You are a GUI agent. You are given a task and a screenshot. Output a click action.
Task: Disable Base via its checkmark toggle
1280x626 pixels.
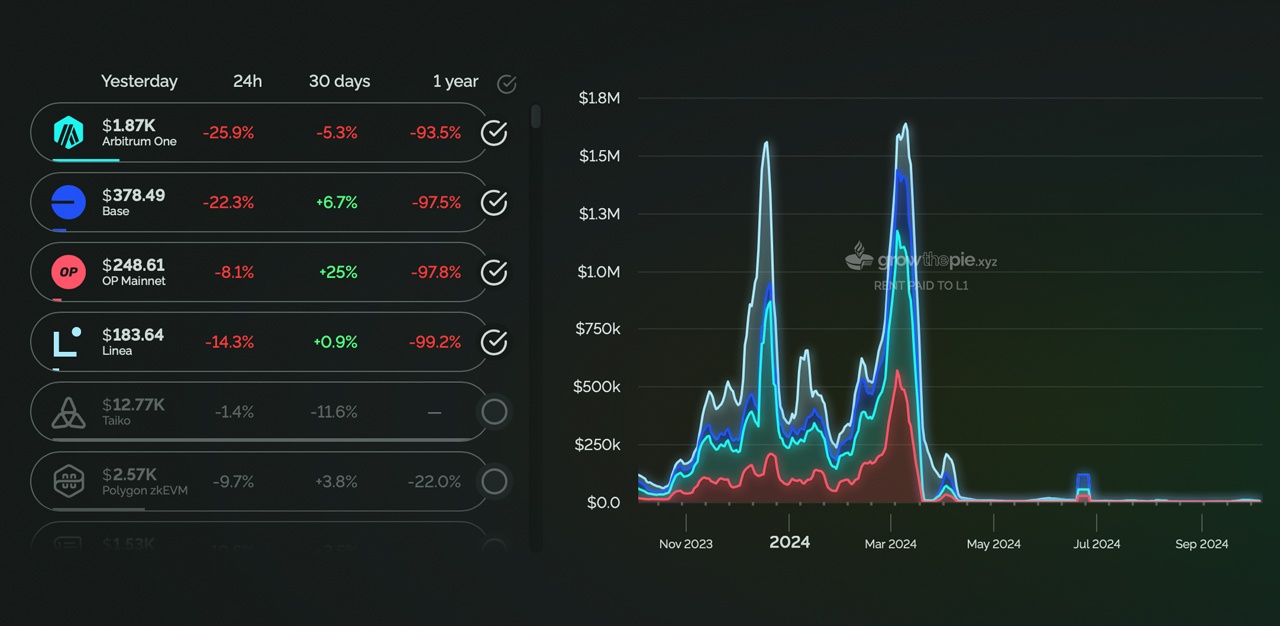click(x=493, y=202)
